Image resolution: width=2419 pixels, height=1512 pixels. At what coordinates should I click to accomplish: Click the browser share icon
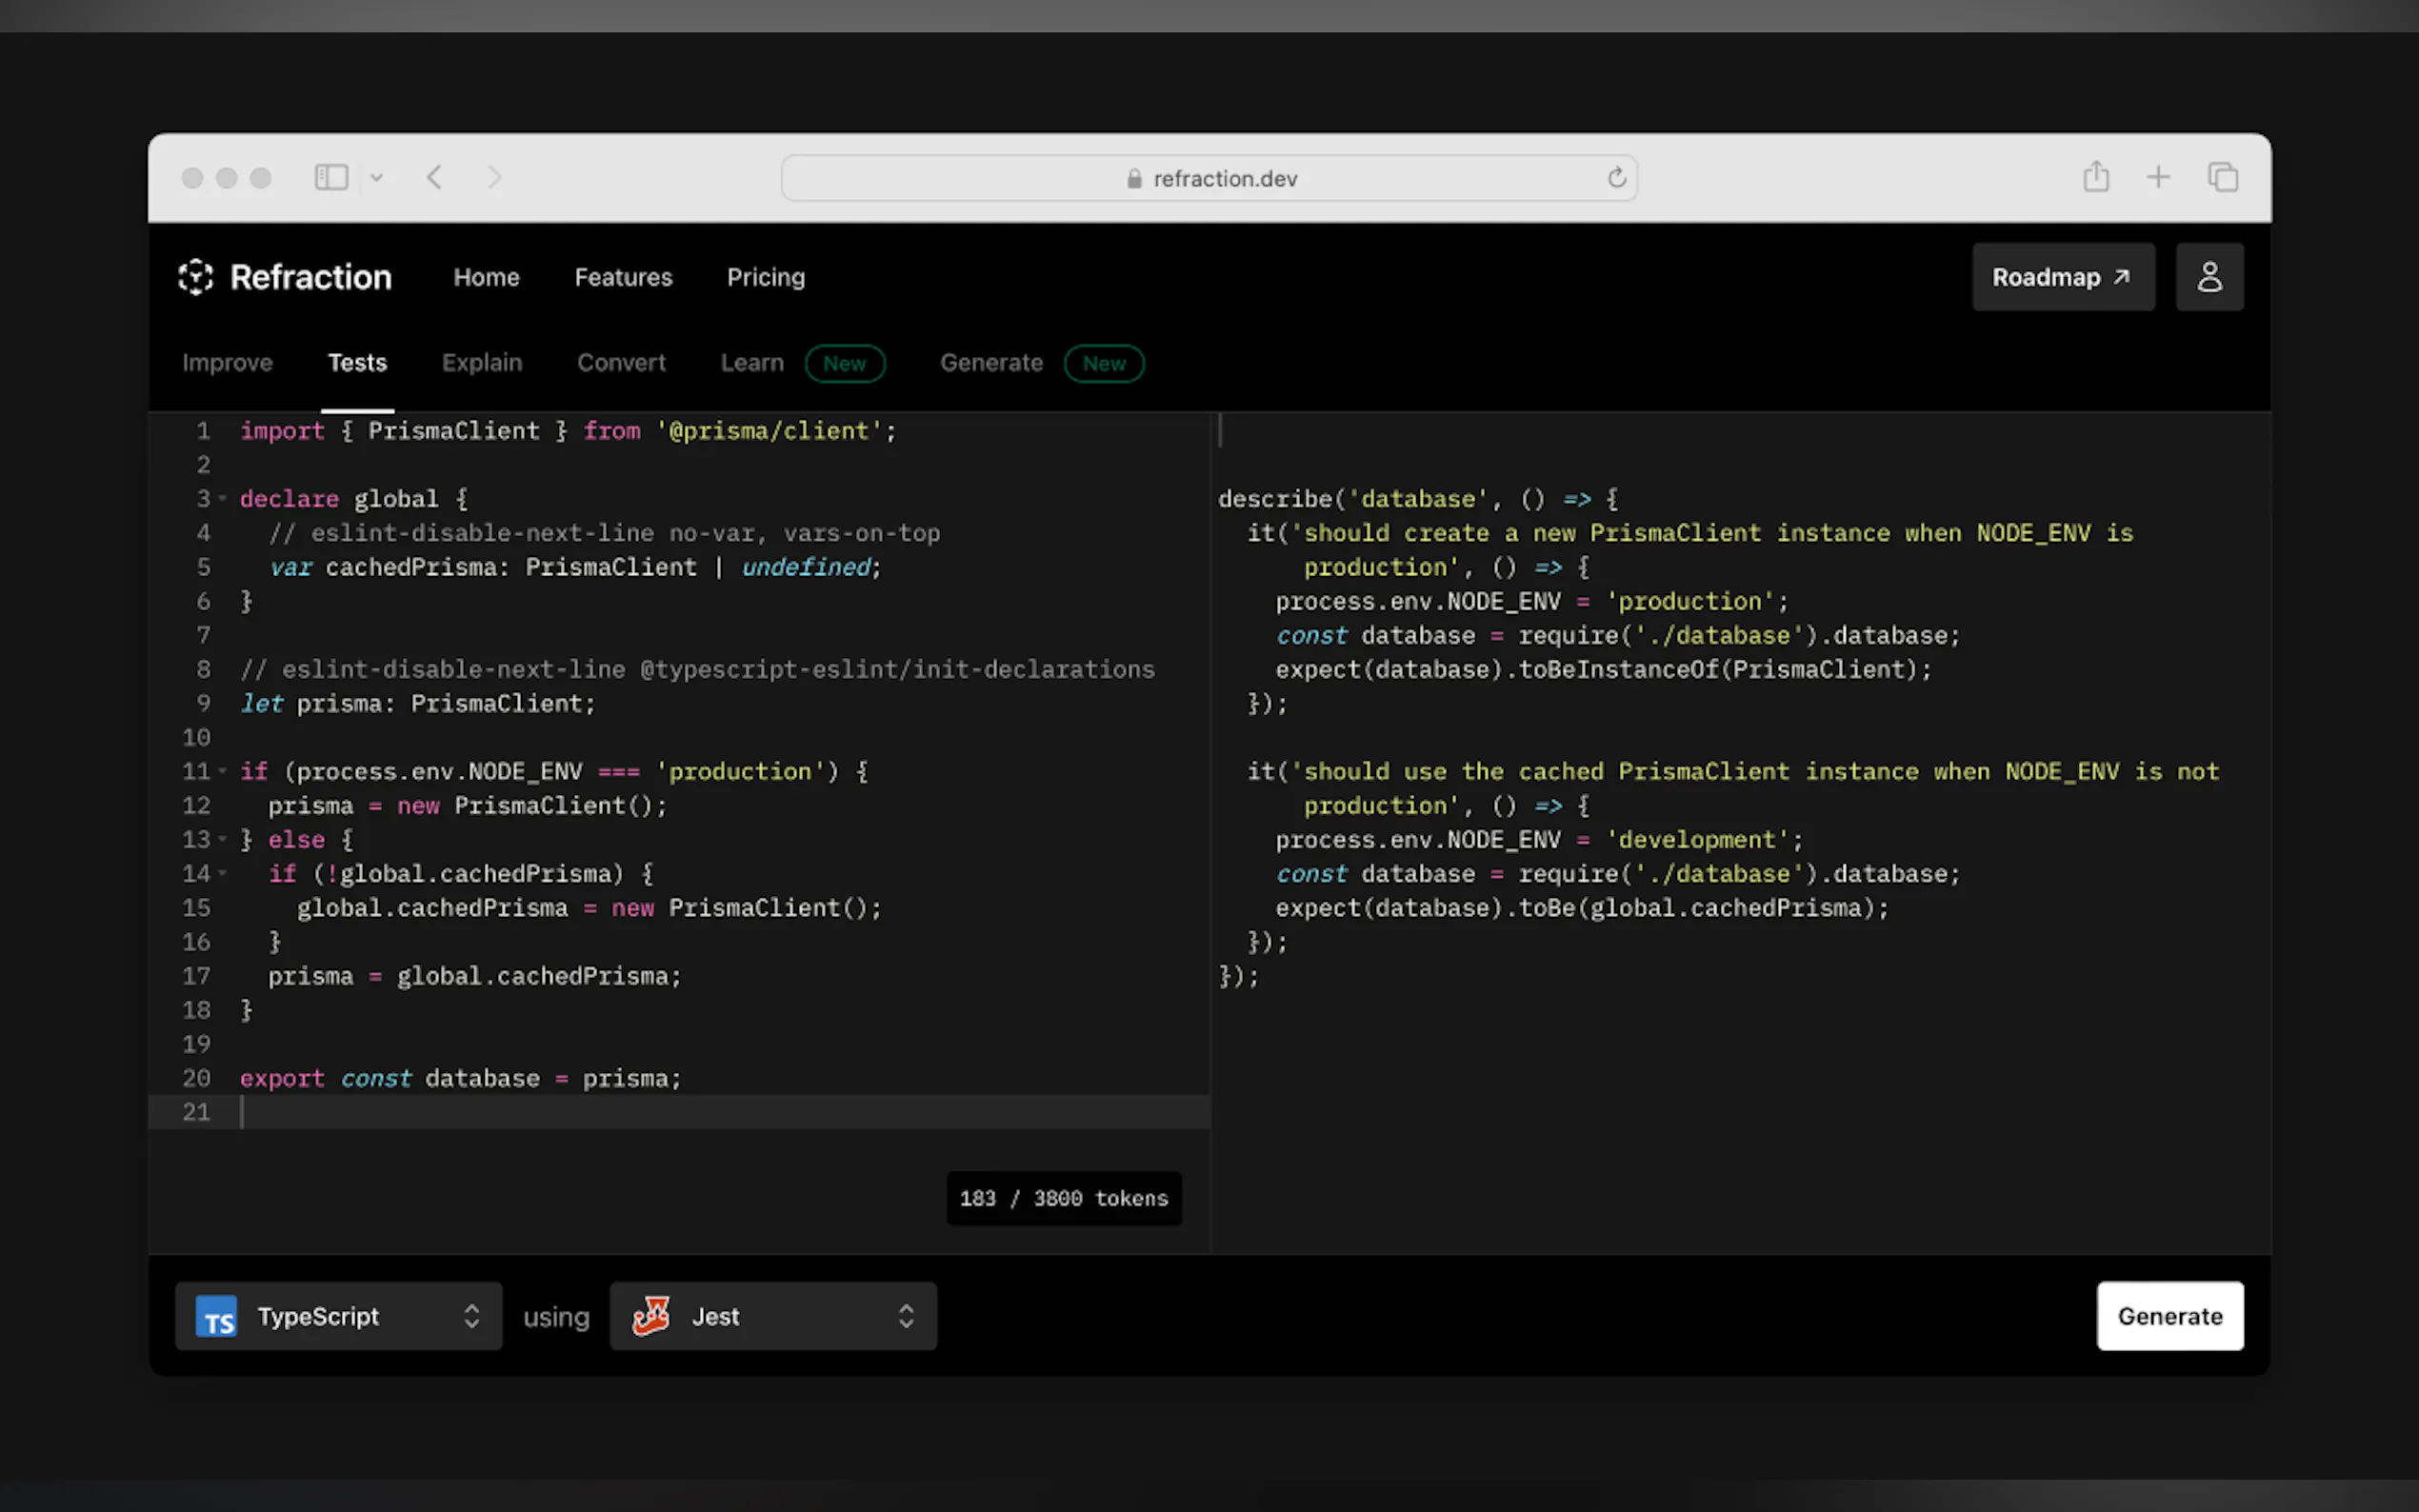(x=2096, y=178)
